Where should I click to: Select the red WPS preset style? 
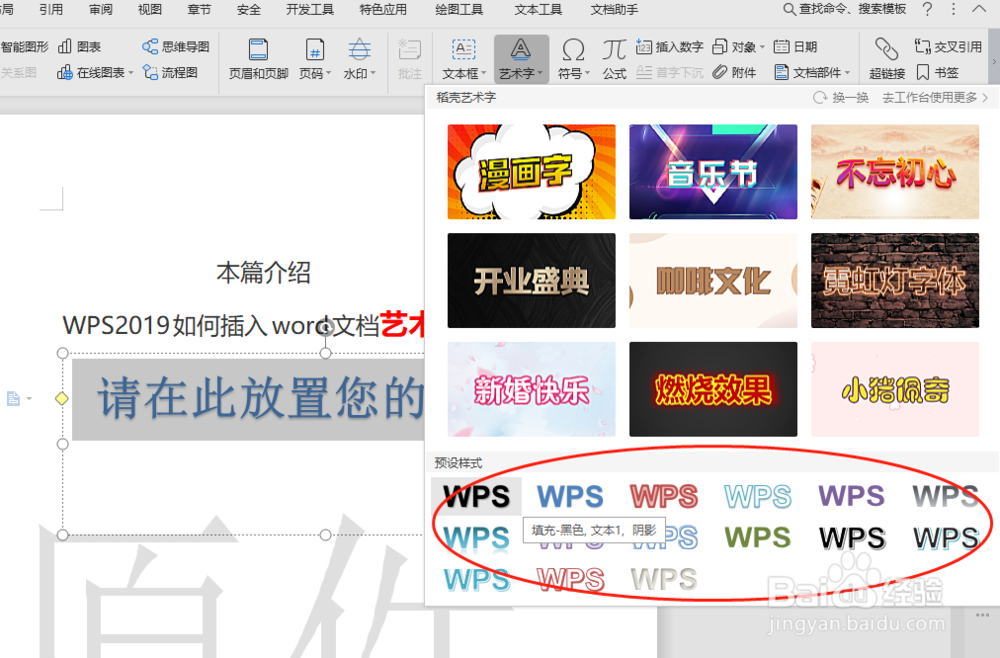pyautogui.click(x=664, y=496)
